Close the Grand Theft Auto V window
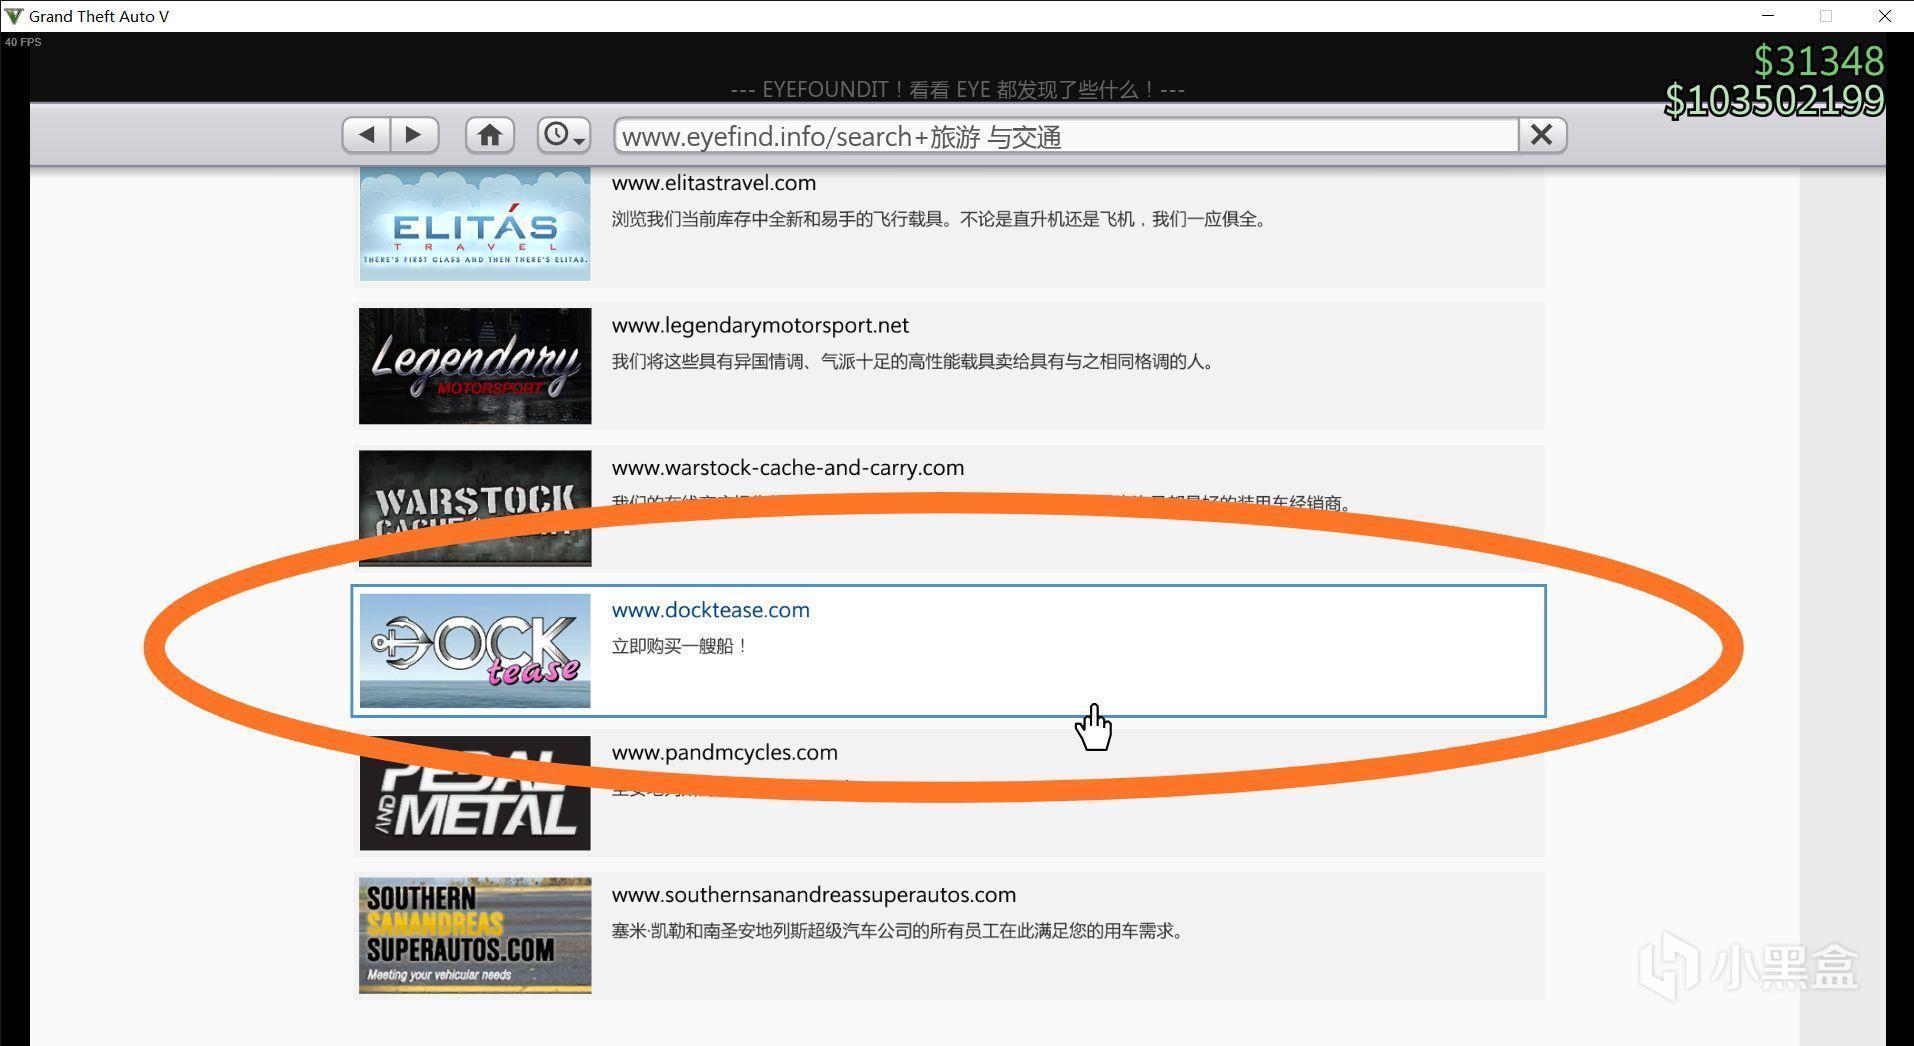The image size is (1914, 1046). [x=1884, y=16]
